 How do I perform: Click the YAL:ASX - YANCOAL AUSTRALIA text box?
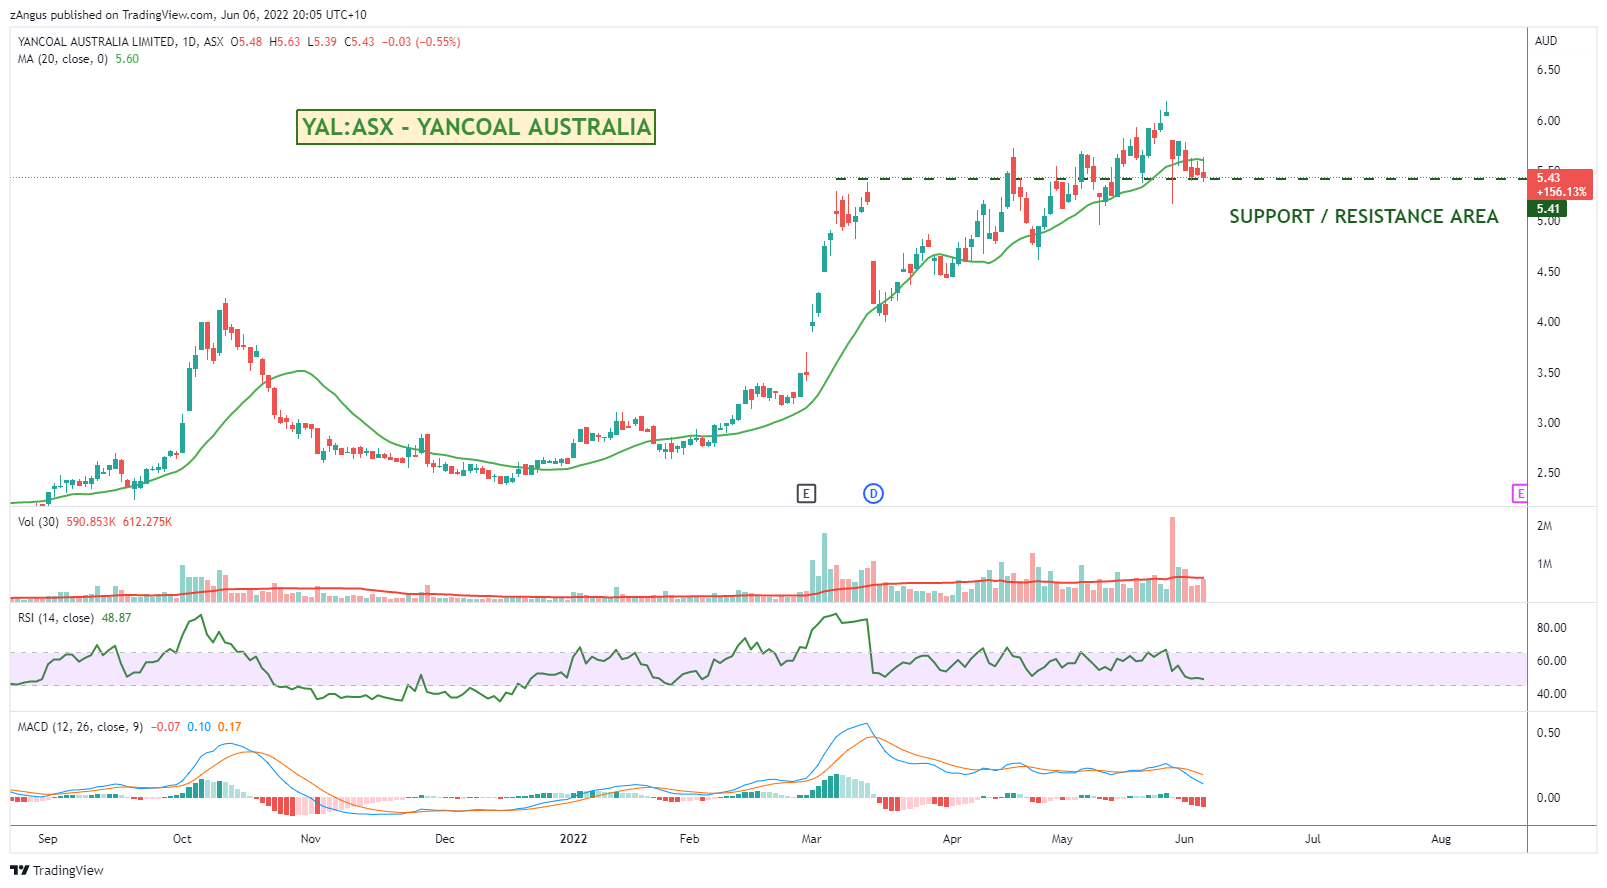476,127
